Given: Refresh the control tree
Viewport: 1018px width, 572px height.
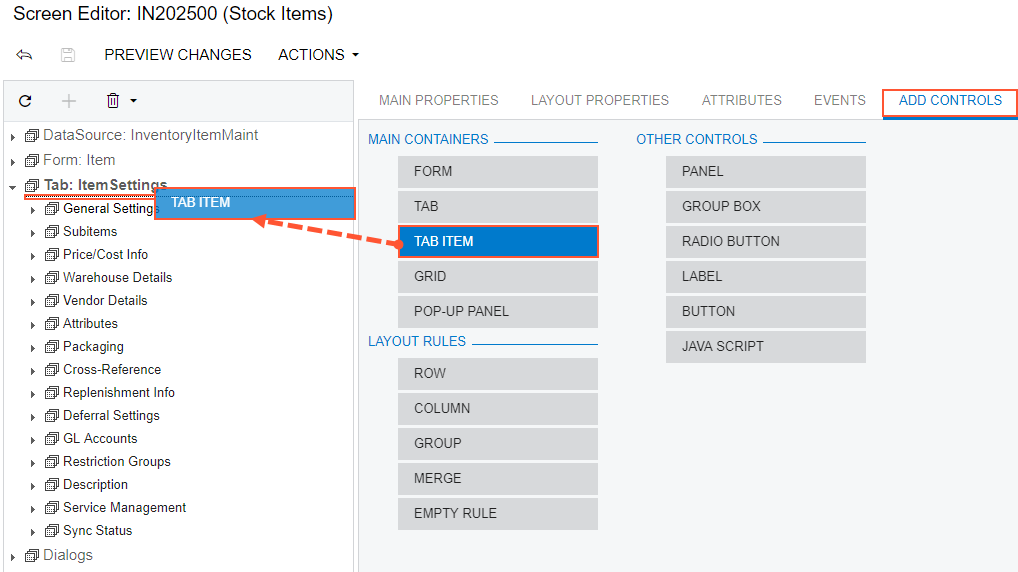Looking at the screenshot, I should coord(25,101).
